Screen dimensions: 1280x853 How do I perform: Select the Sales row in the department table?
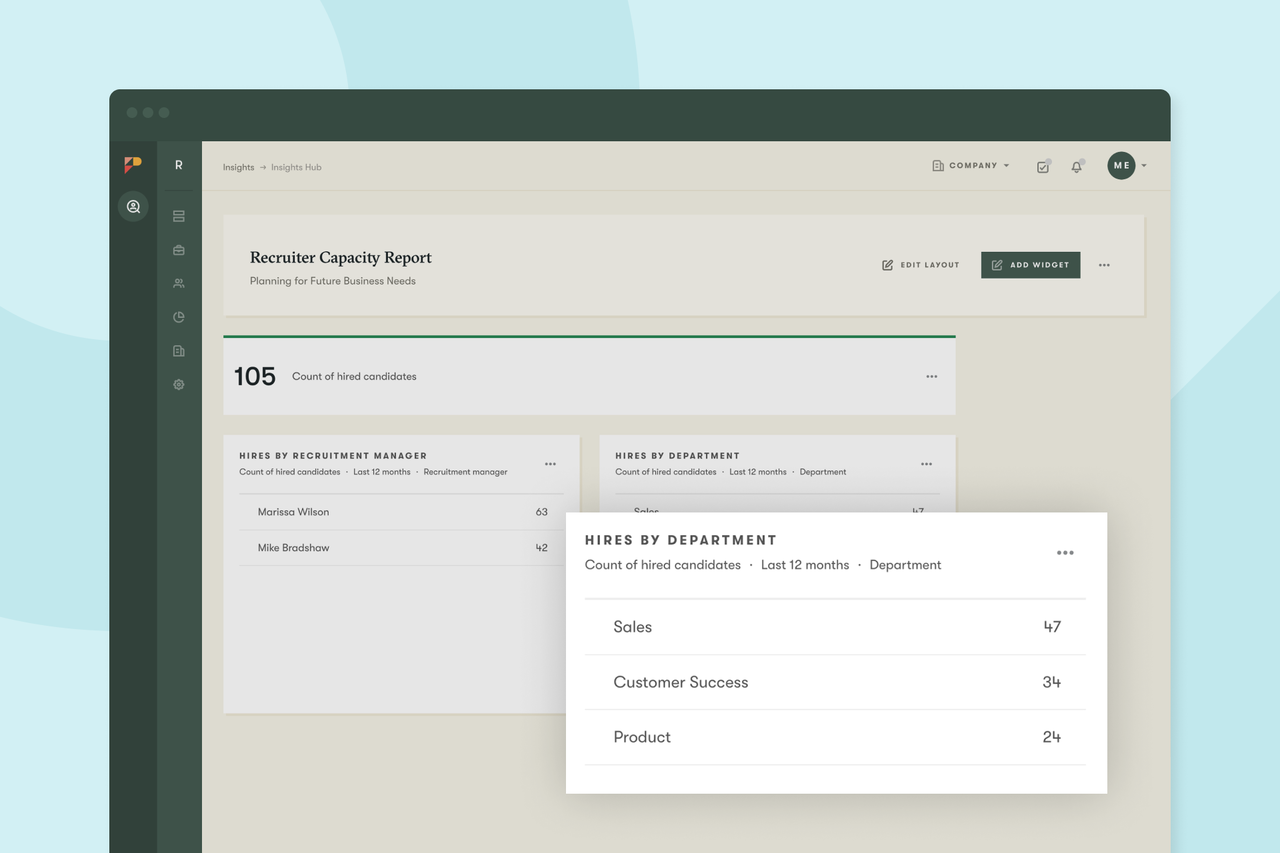coord(835,627)
